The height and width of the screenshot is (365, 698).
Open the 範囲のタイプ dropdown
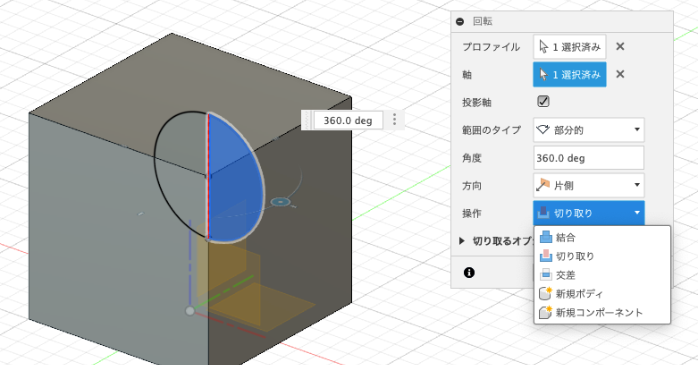click(588, 130)
